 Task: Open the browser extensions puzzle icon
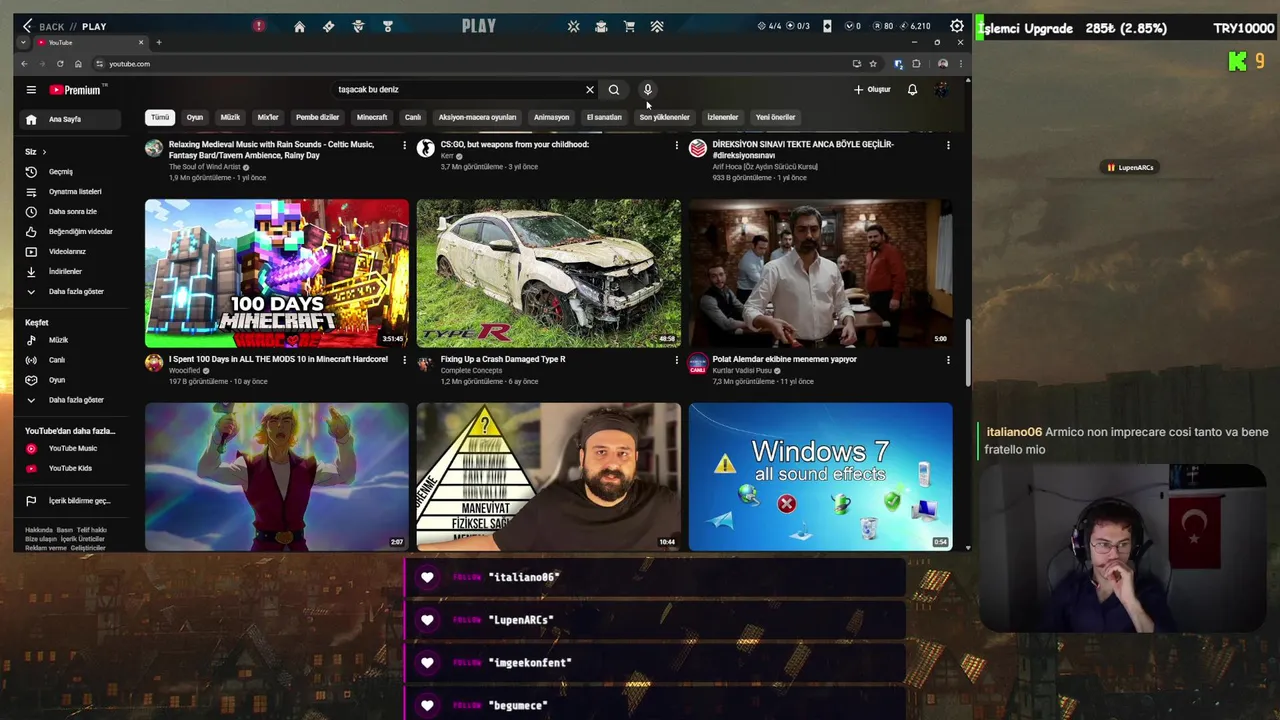[x=916, y=64]
